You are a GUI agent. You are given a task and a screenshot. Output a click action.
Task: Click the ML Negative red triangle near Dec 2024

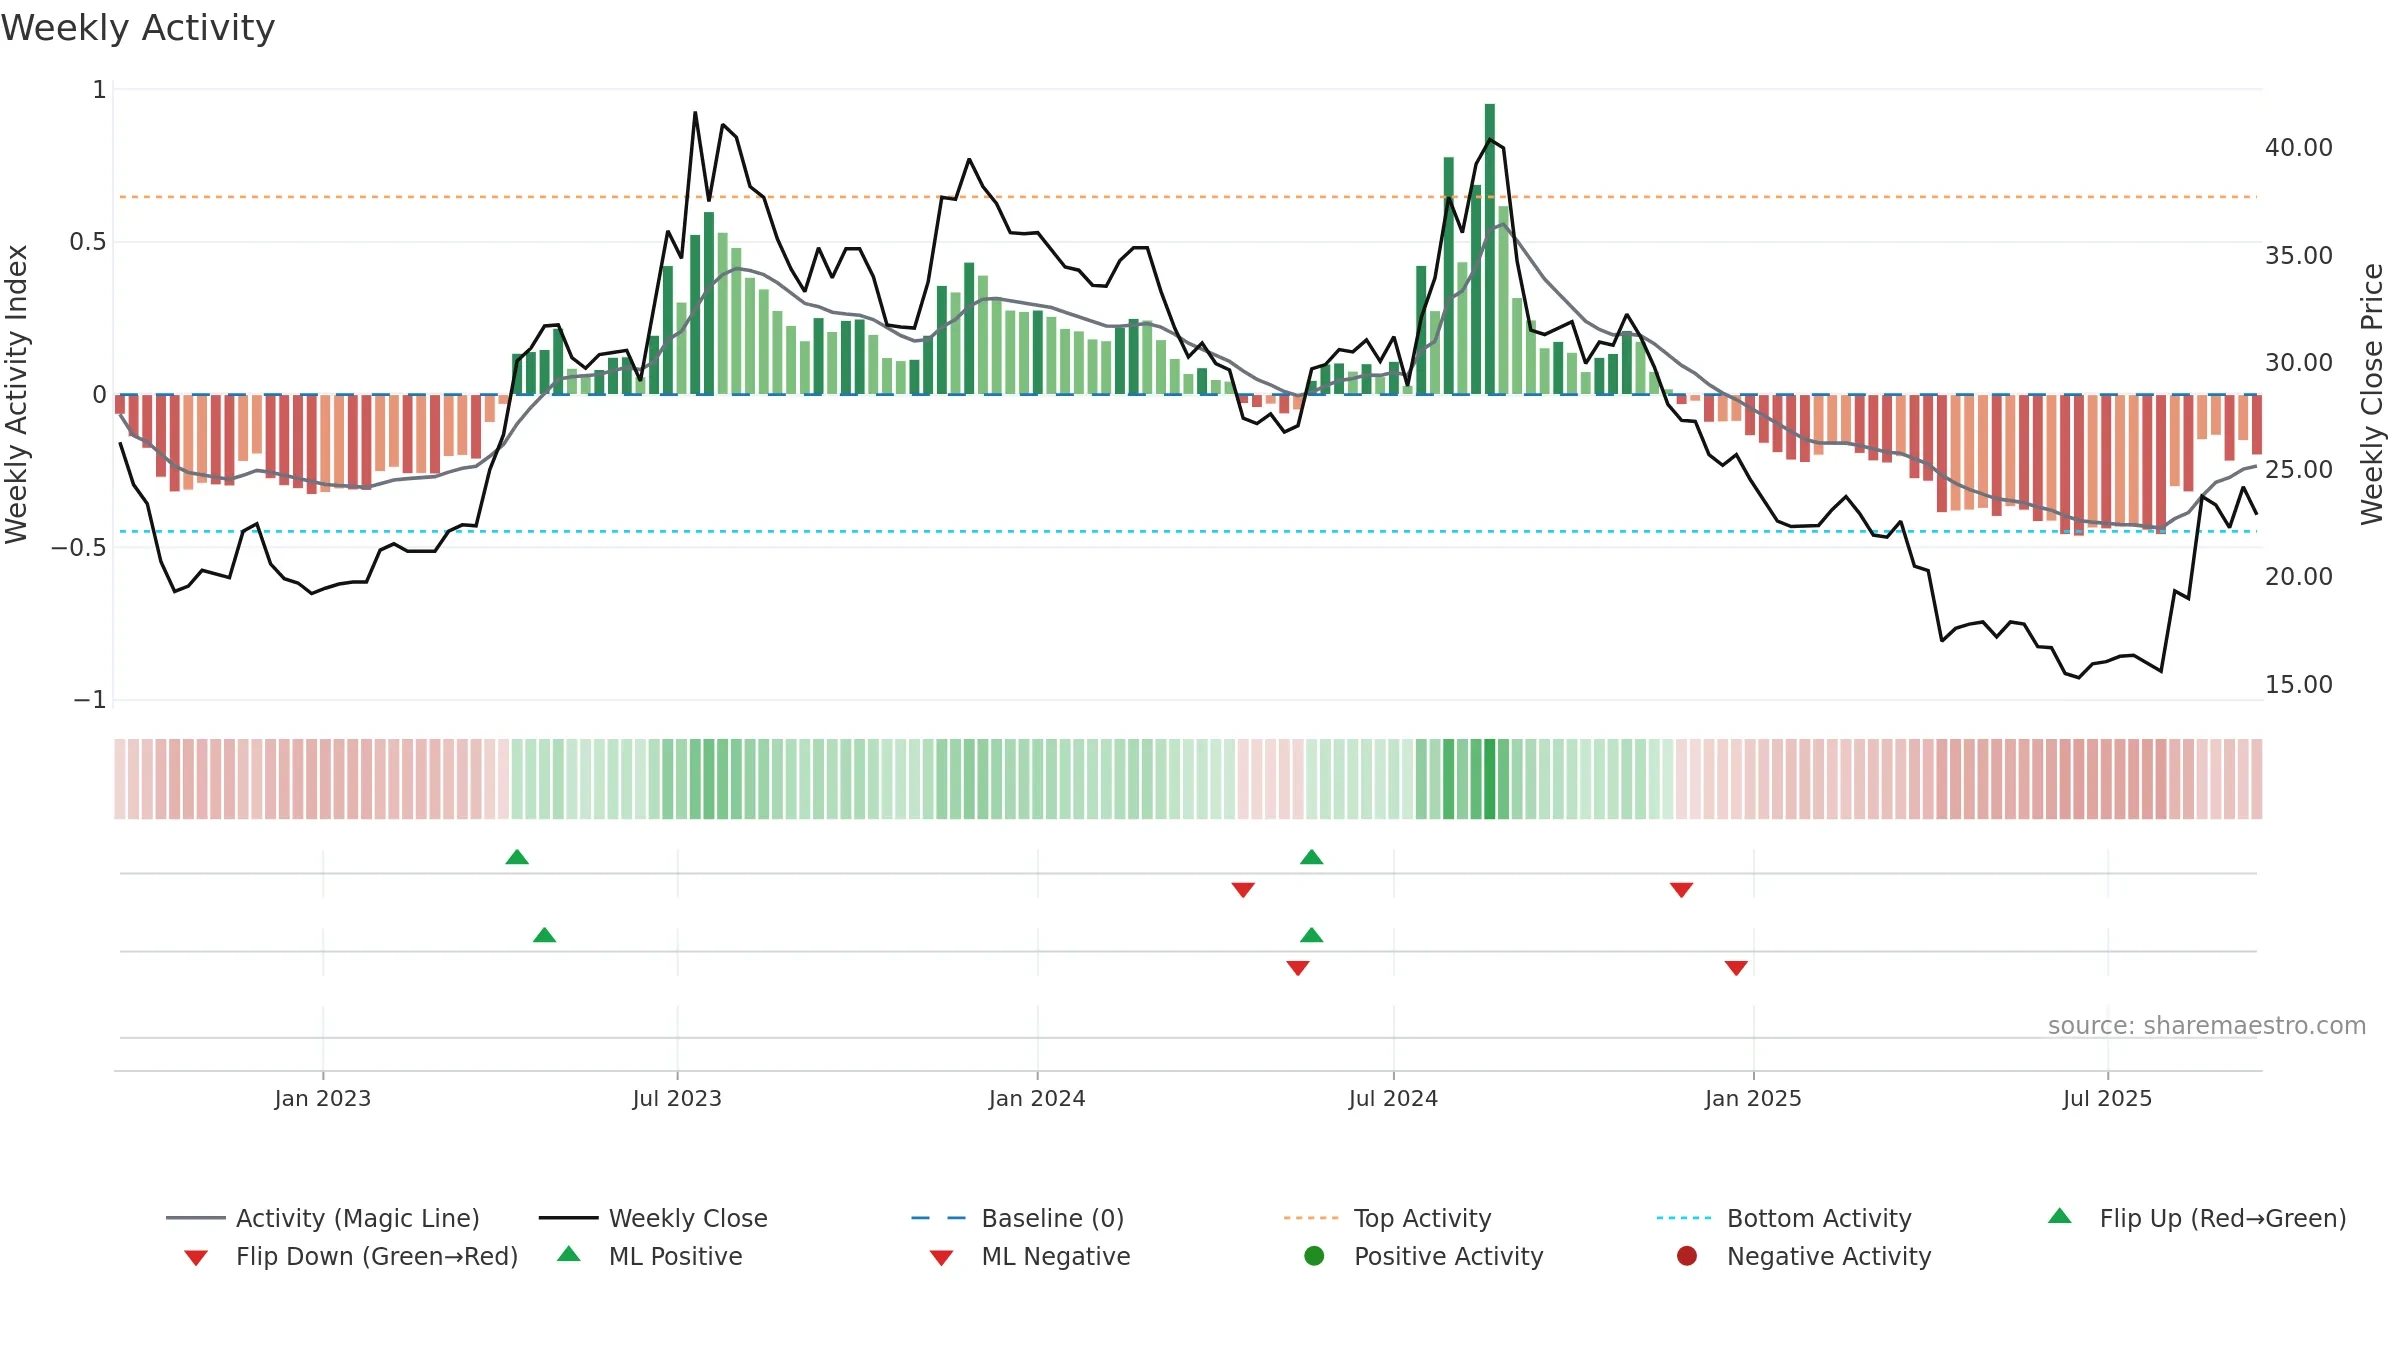[x=1736, y=968]
